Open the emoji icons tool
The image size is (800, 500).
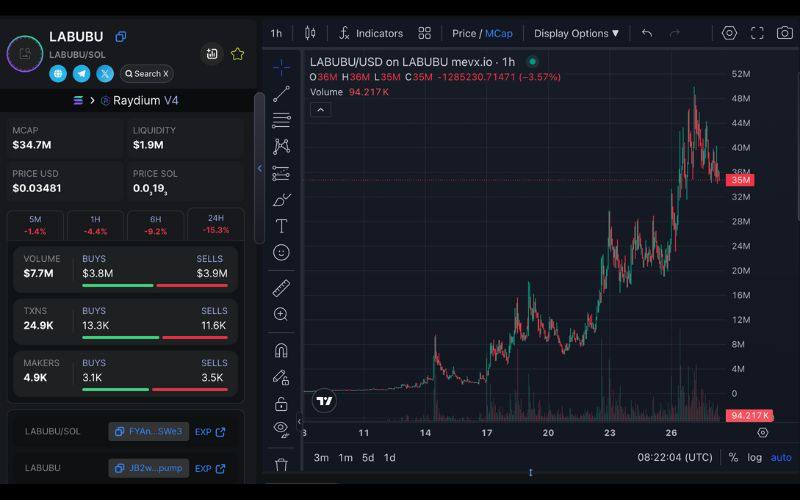(x=281, y=253)
